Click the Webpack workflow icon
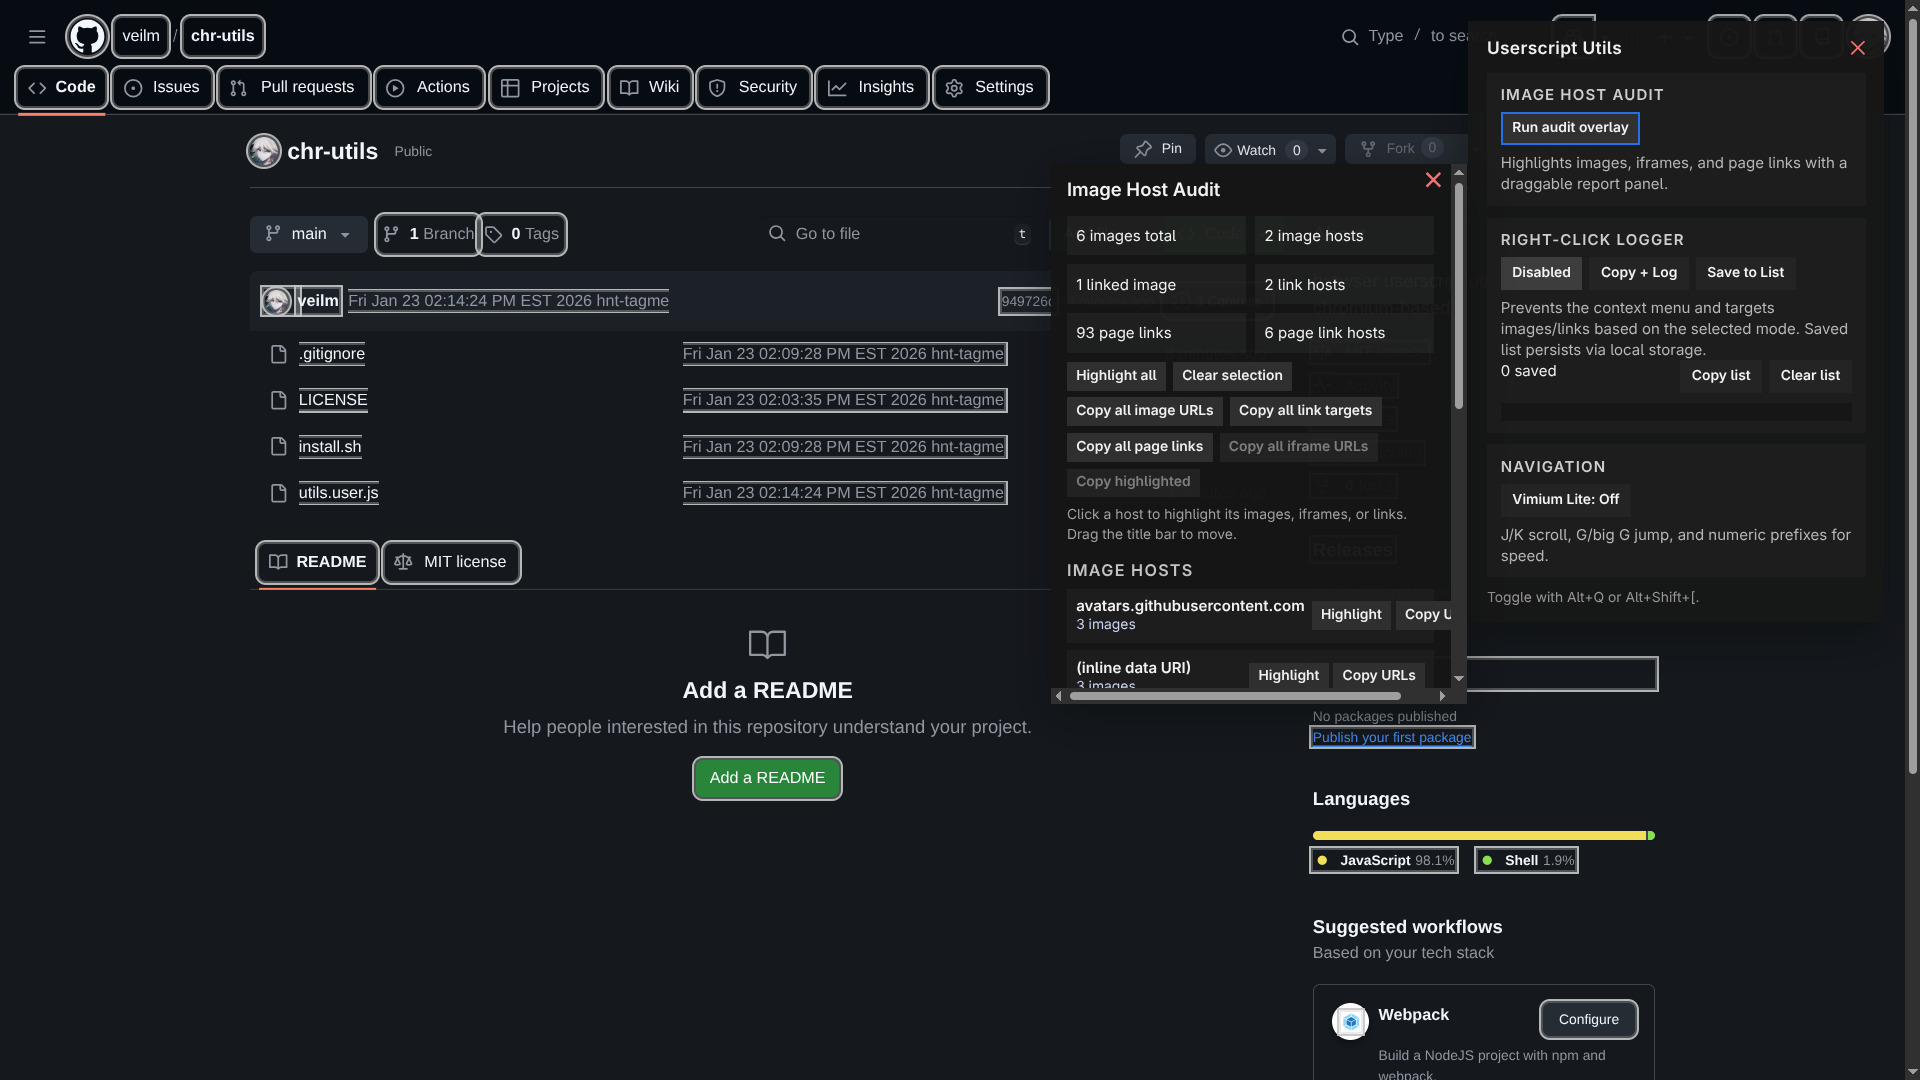1920x1080 pixels. (1350, 1021)
